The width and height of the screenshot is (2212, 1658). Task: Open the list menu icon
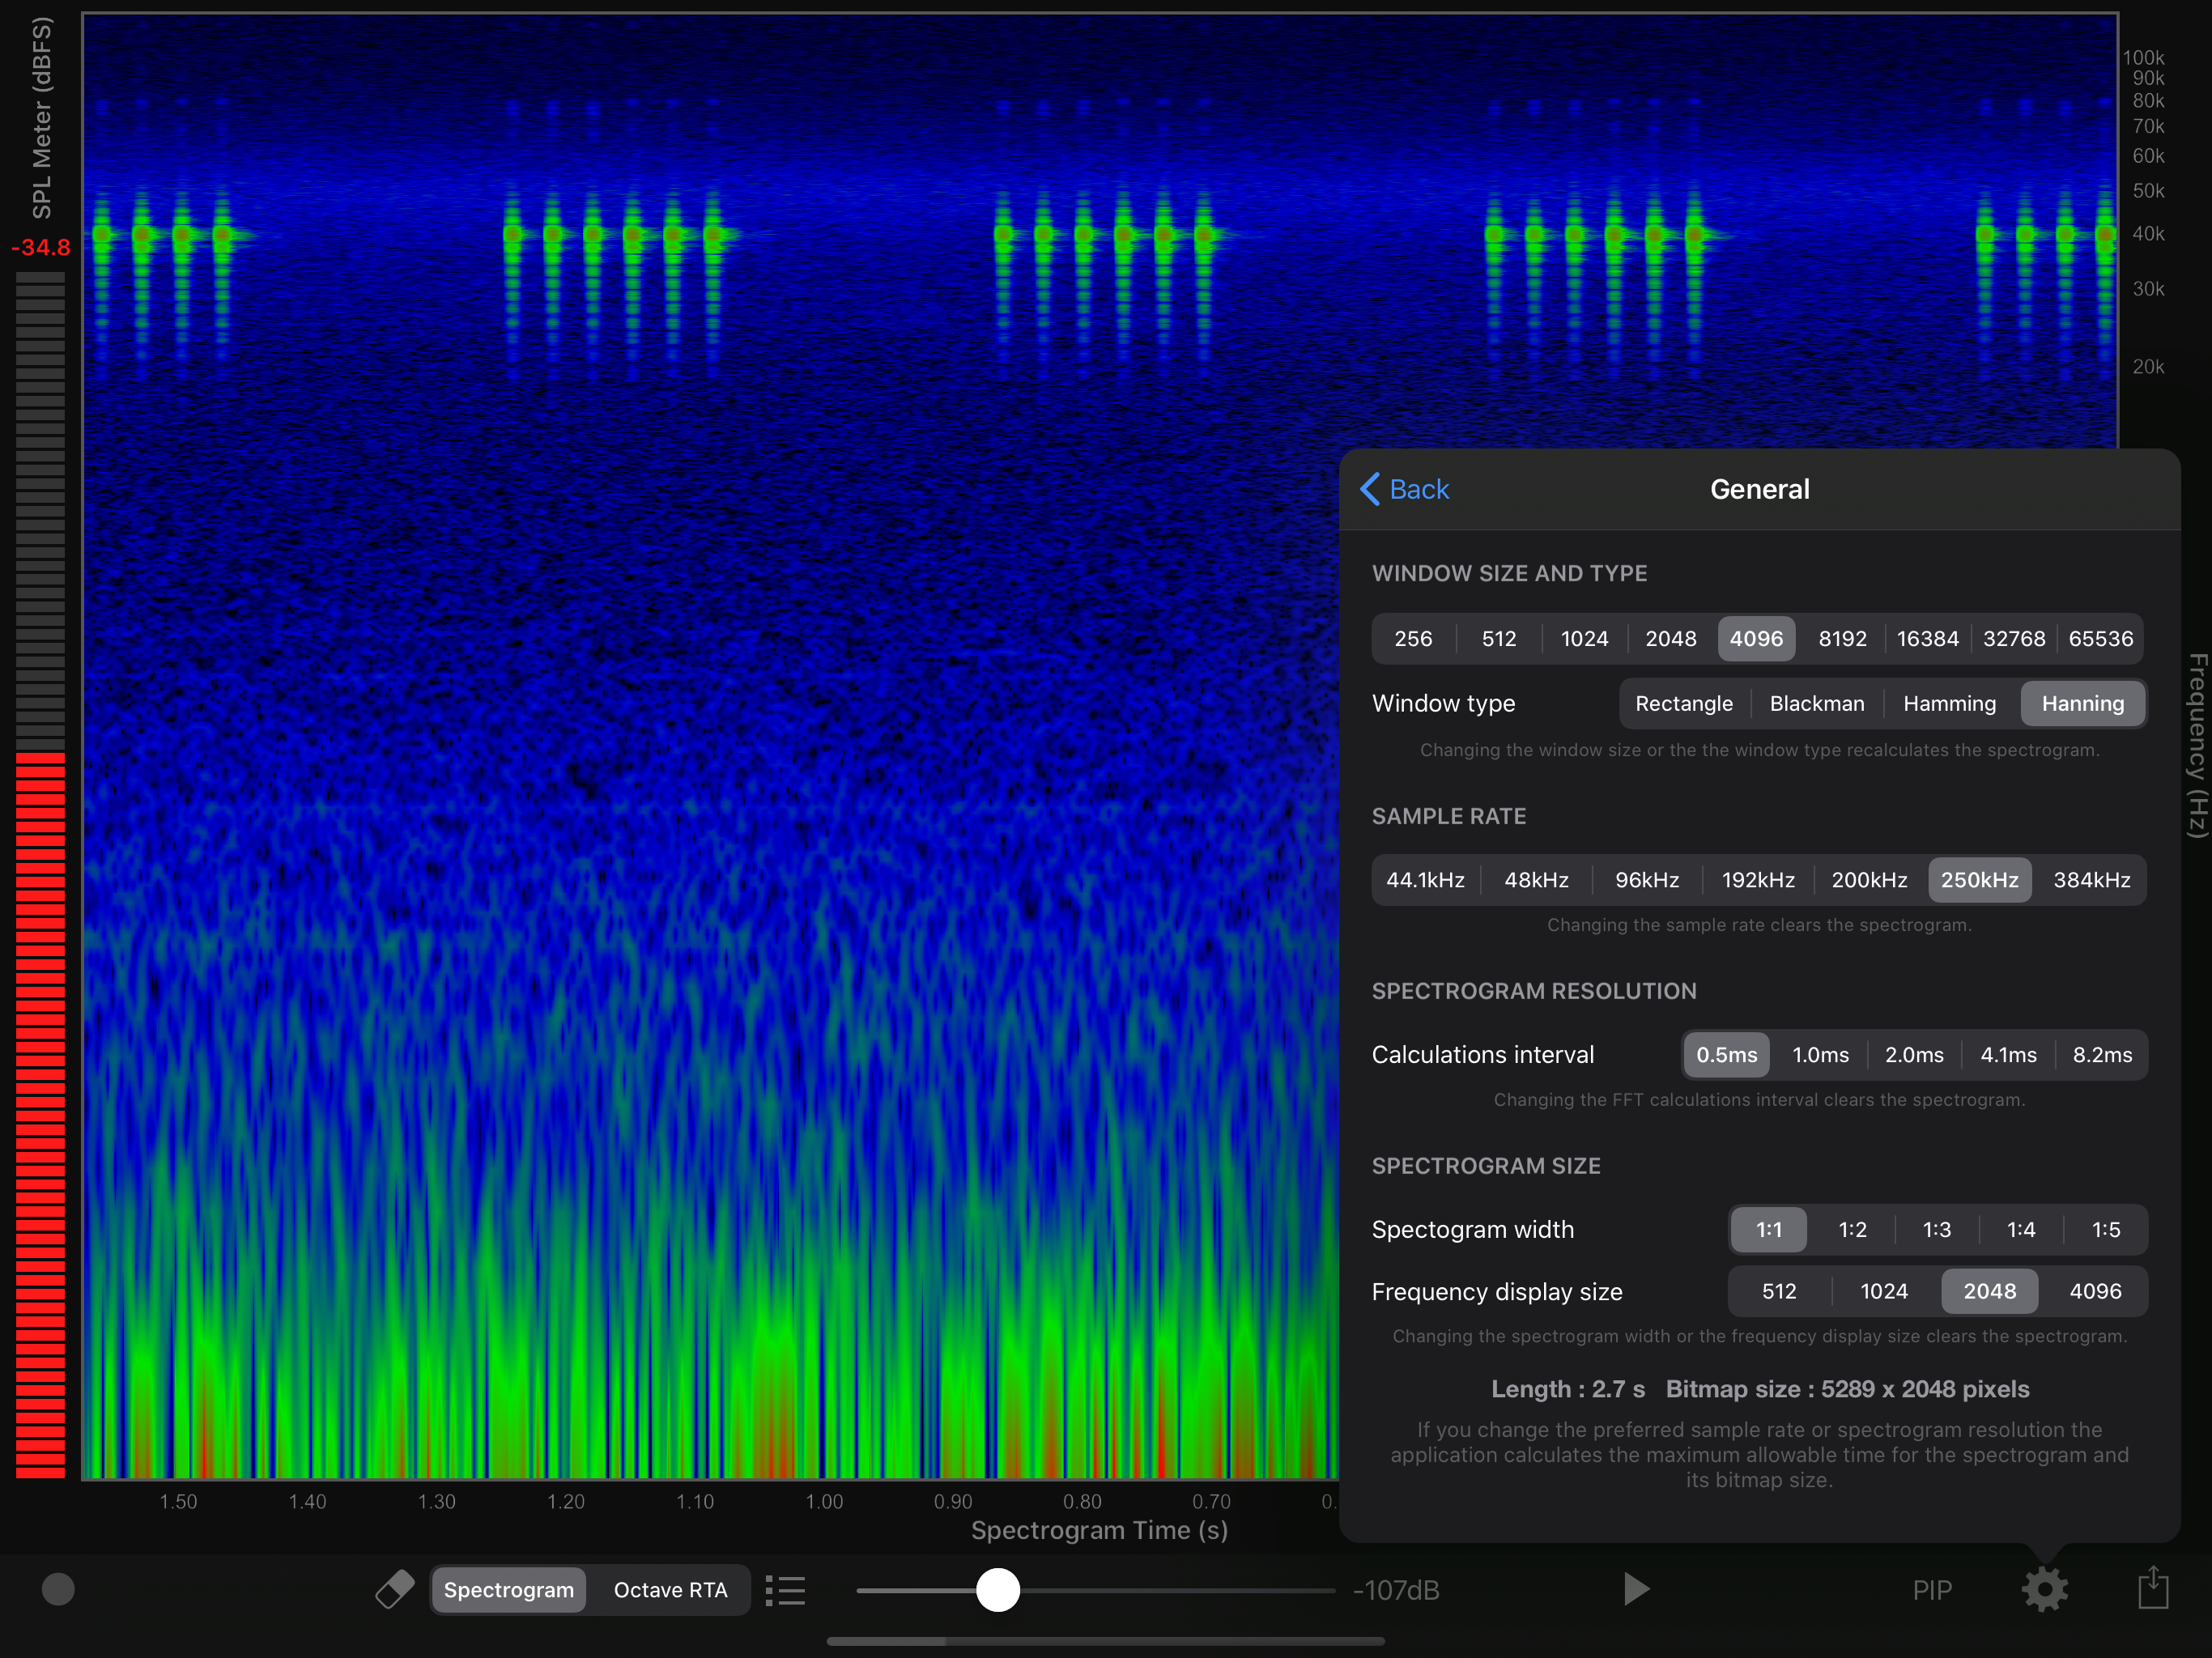[786, 1590]
